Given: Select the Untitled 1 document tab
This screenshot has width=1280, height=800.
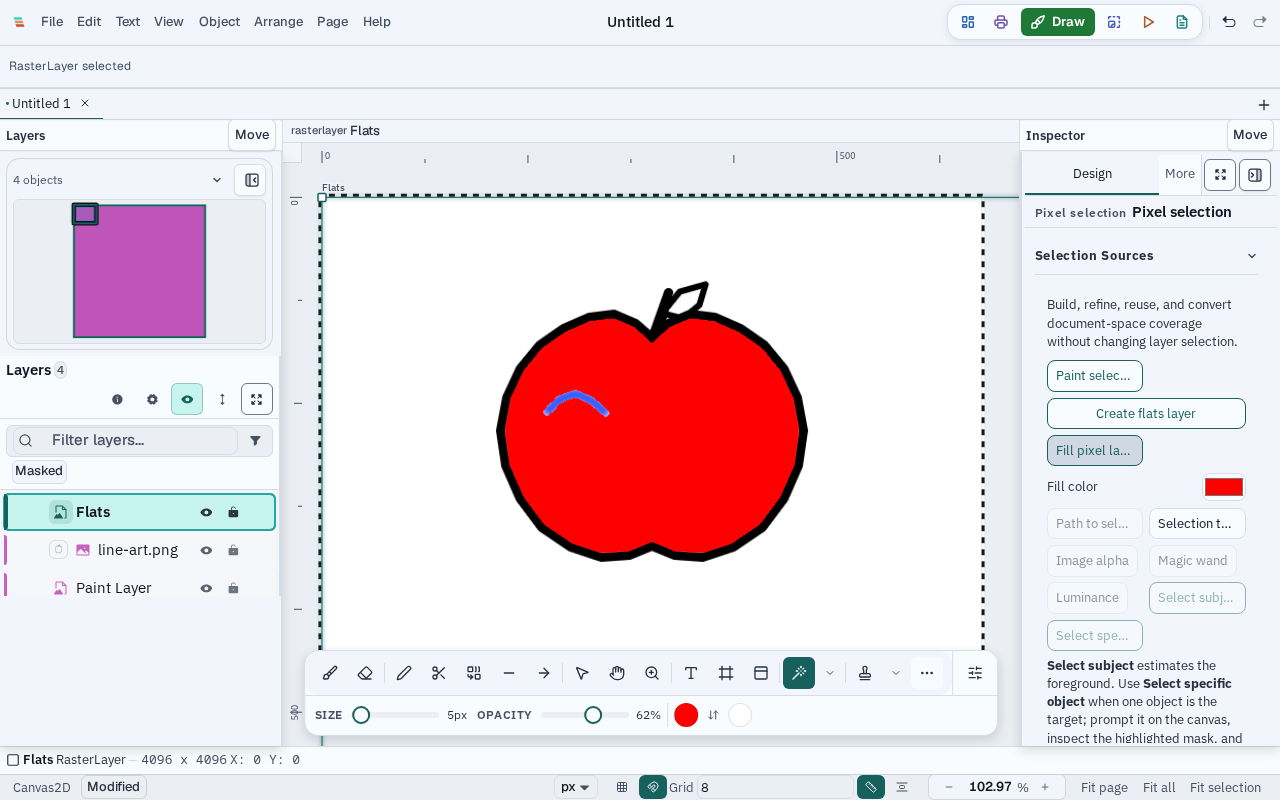Looking at the screenshot, I should [41, 104].
